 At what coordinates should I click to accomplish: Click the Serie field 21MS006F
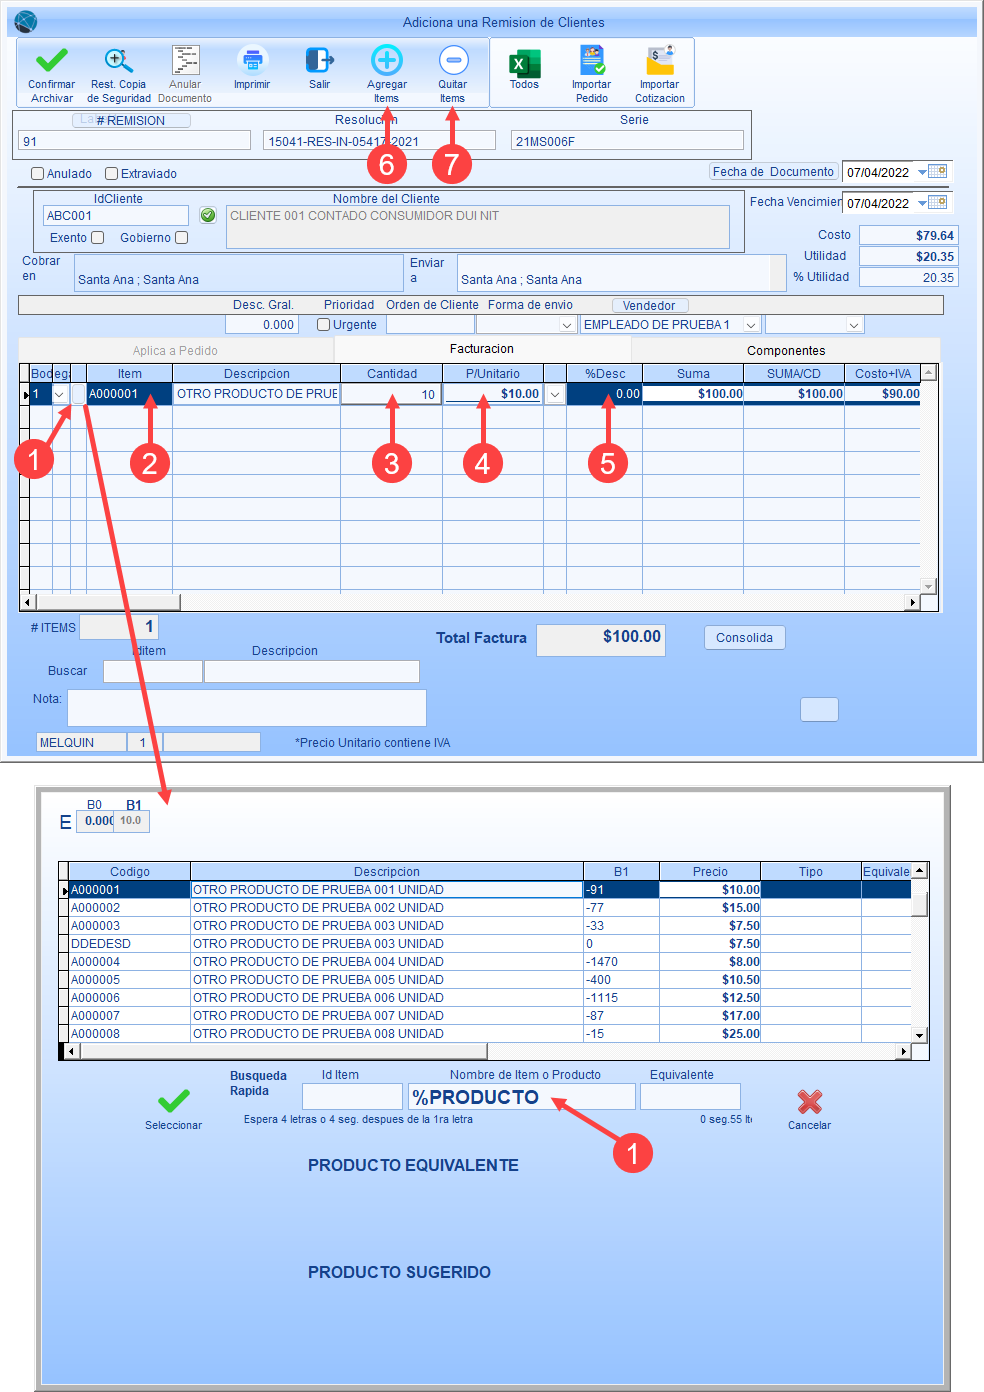point(627,141)
